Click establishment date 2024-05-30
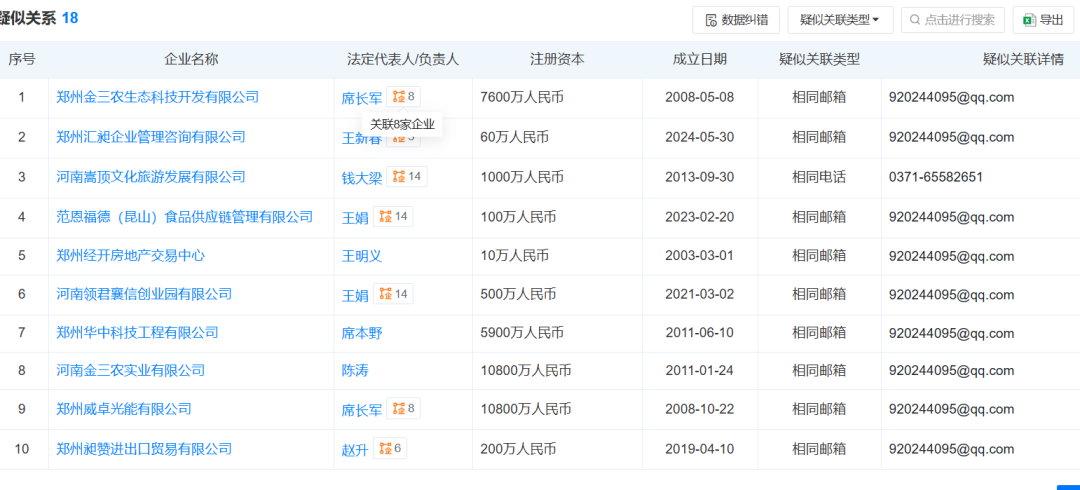 click(x=700, y=137)
